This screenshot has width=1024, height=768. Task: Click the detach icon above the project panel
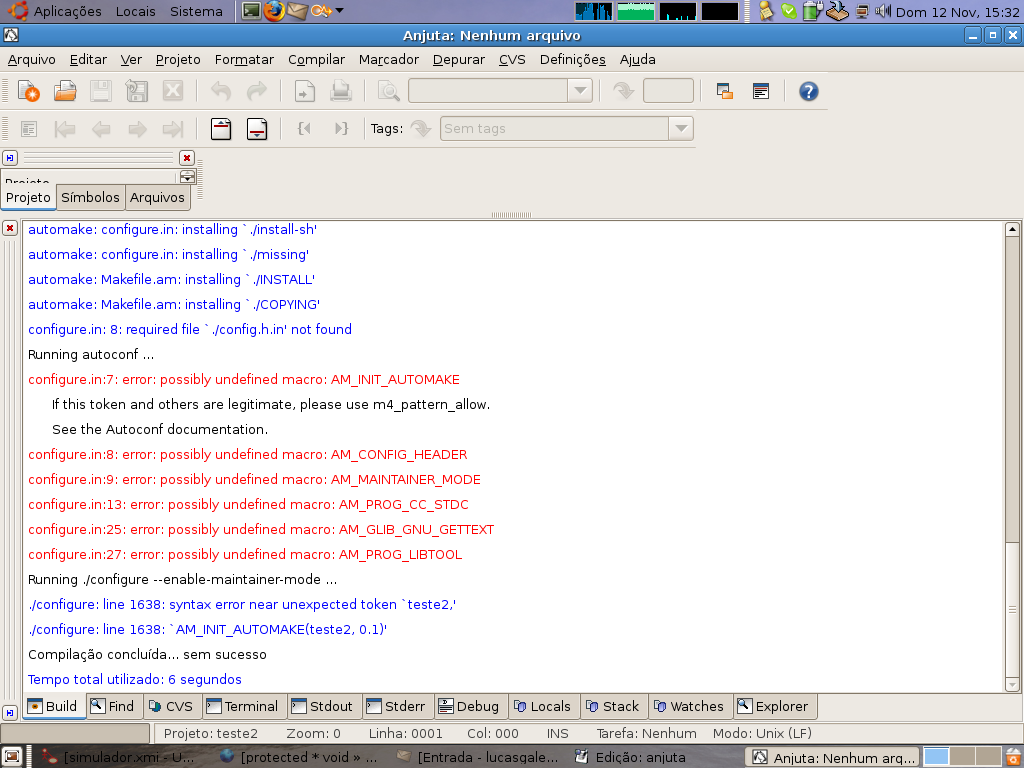[10, 157]
